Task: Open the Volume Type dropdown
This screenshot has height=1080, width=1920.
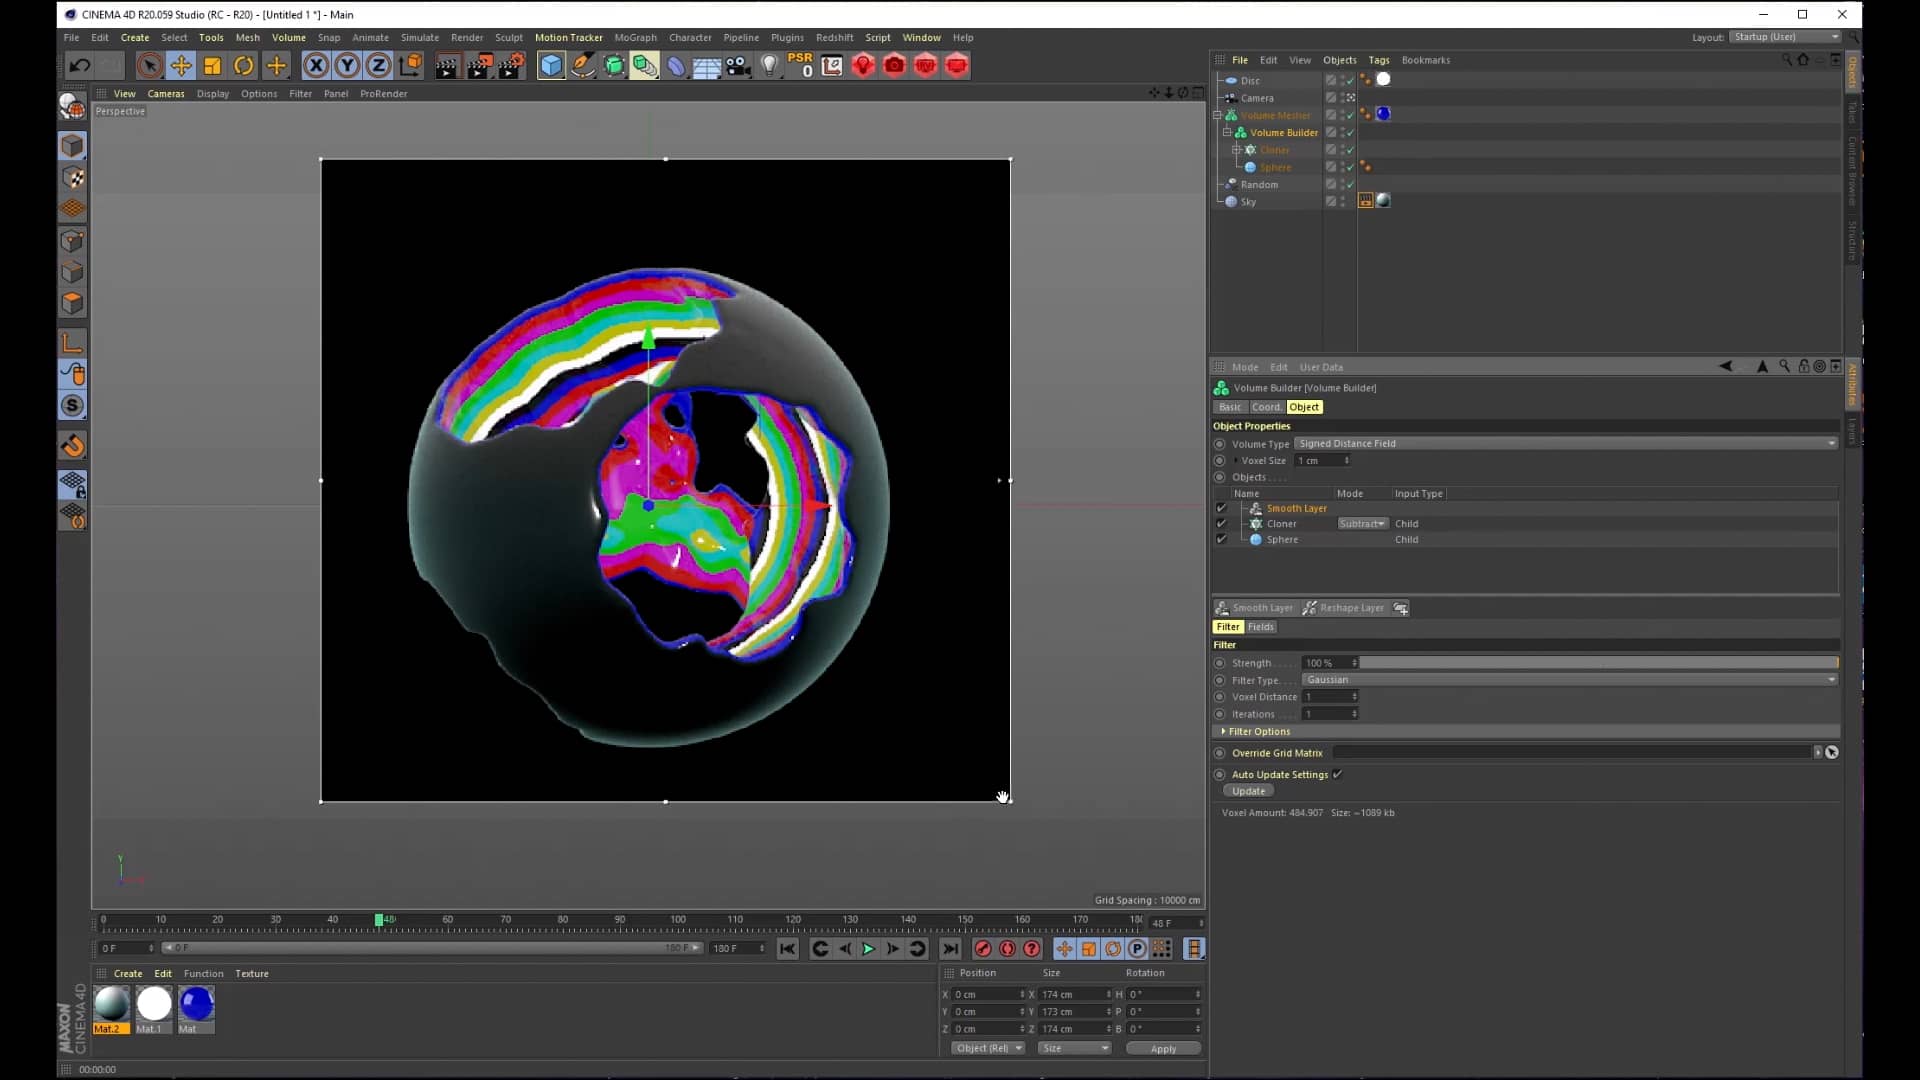Action: tap(1830, 443)
